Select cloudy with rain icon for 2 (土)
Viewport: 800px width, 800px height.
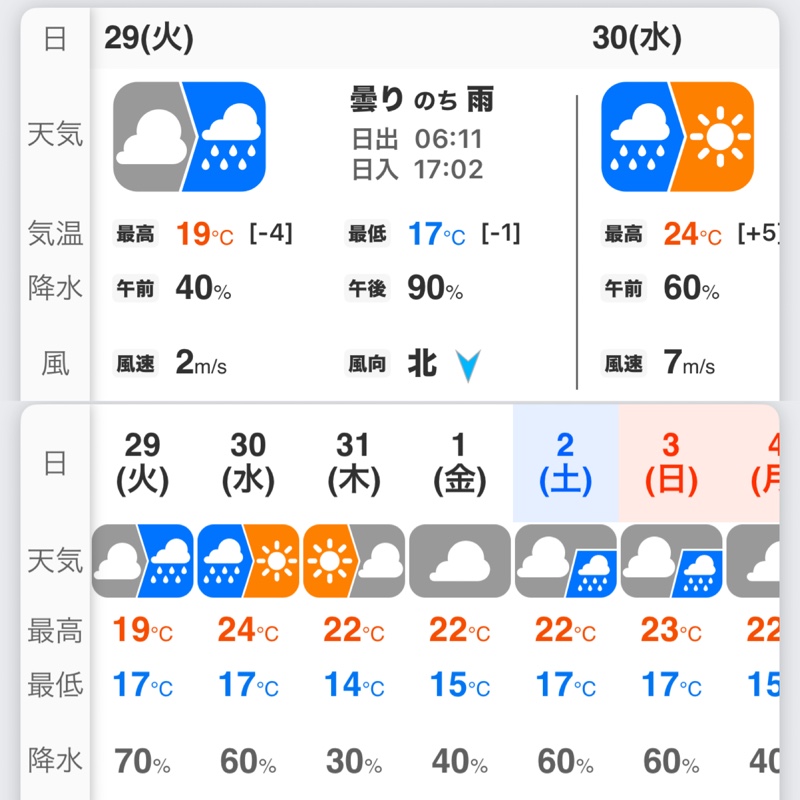tap(566, 561)
